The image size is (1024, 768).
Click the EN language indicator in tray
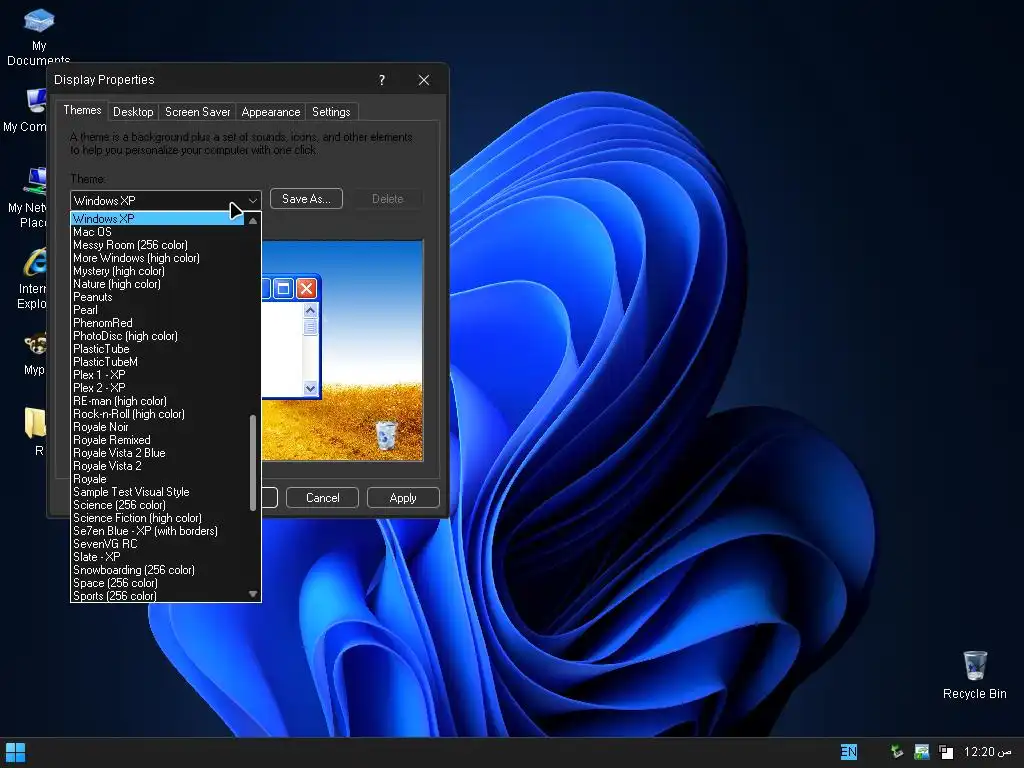tap(848, 752)
